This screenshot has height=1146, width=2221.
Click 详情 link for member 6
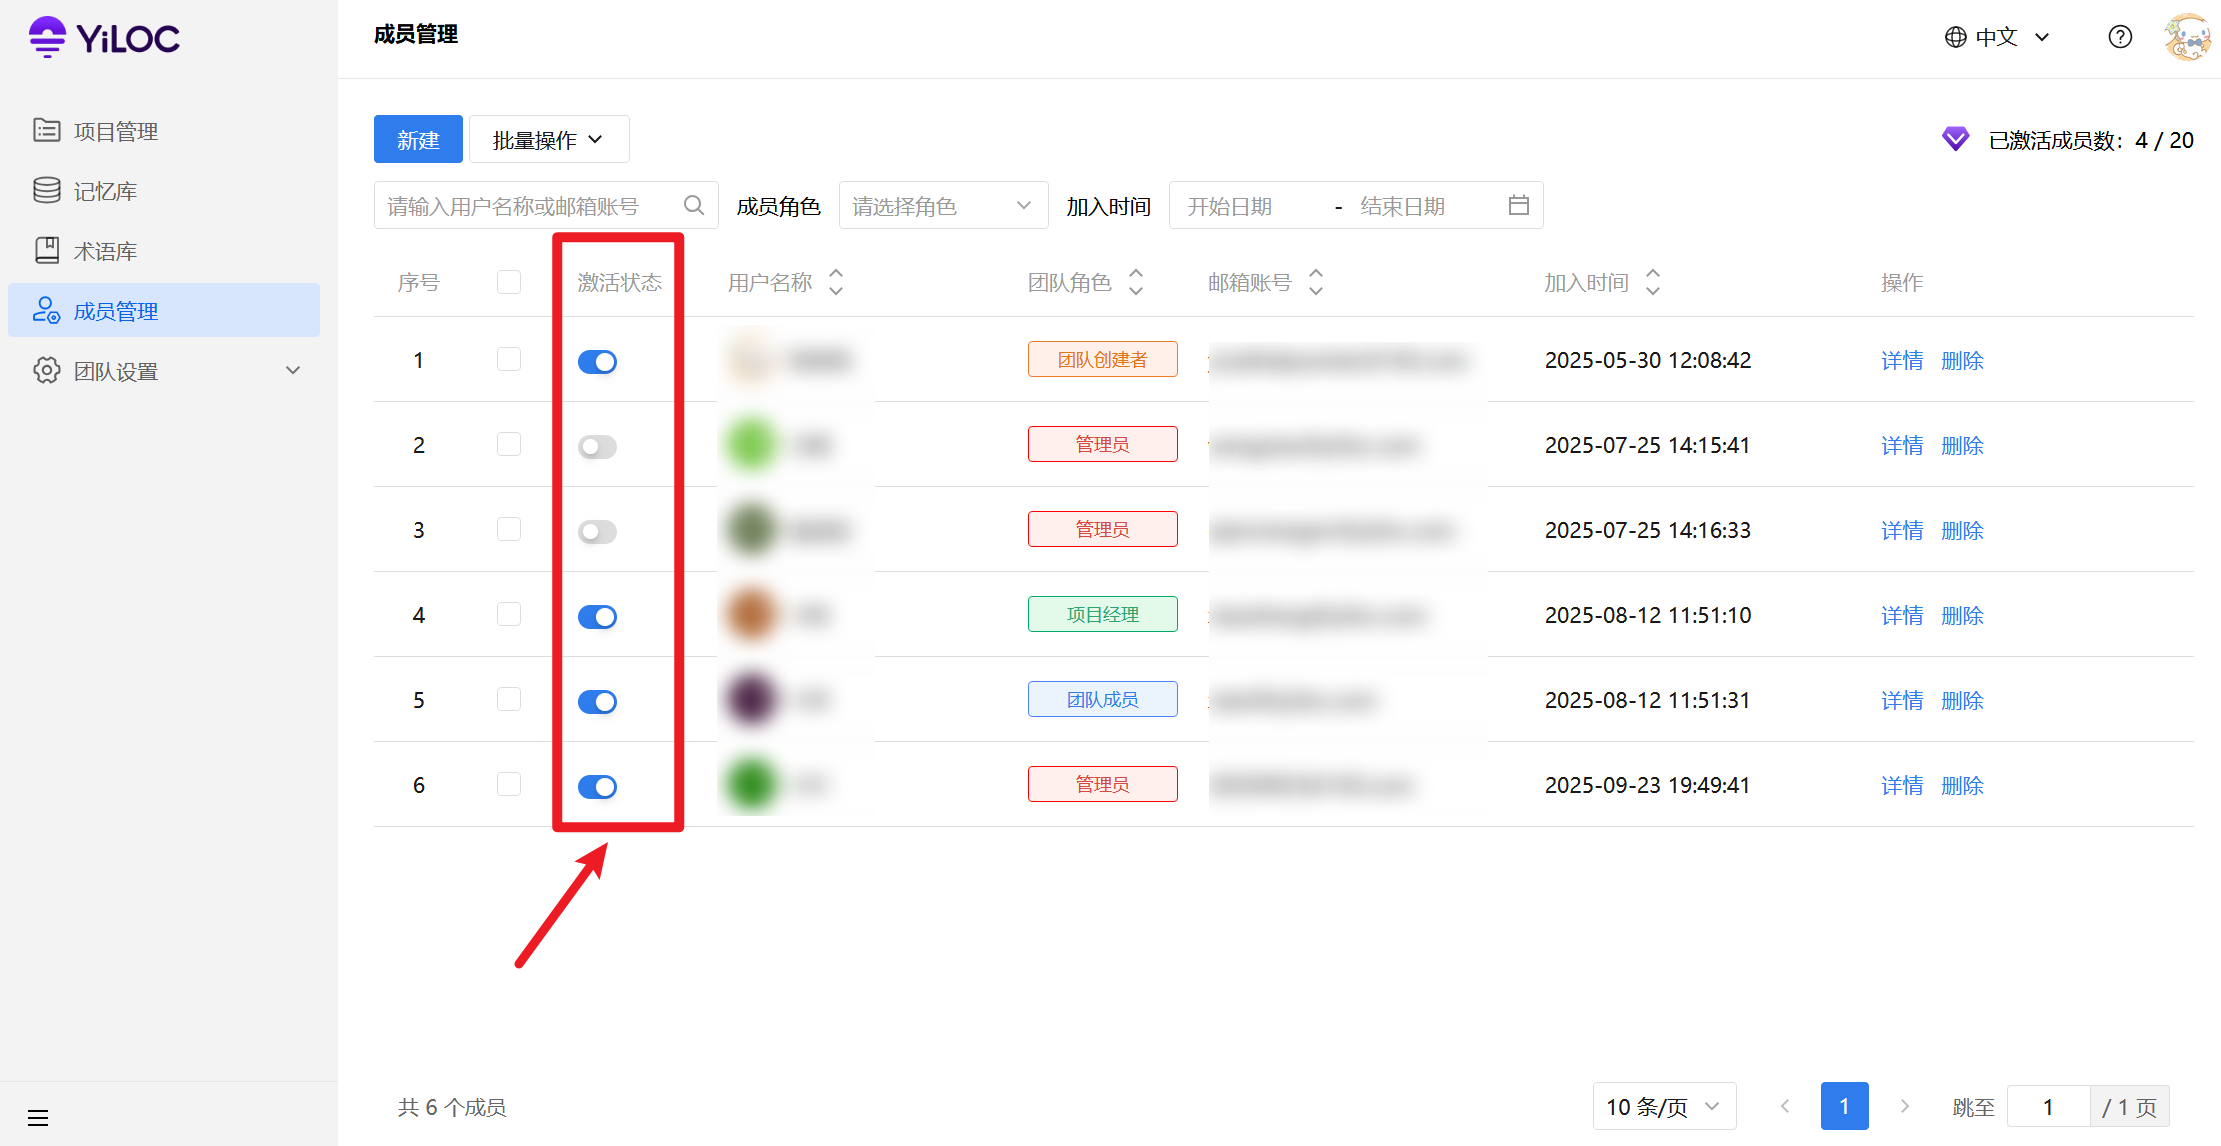[x=1901, y=786]
